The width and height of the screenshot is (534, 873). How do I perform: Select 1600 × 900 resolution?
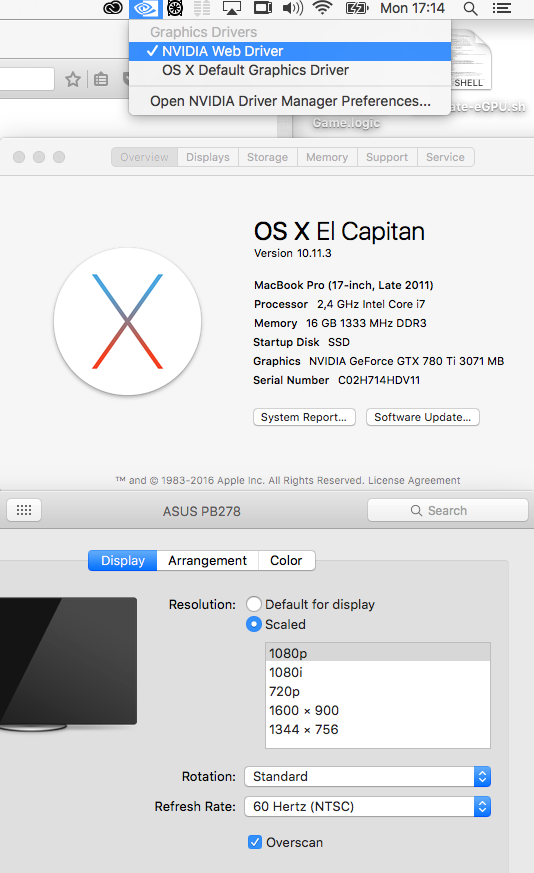pyautogui.click(x=378, y=710)
